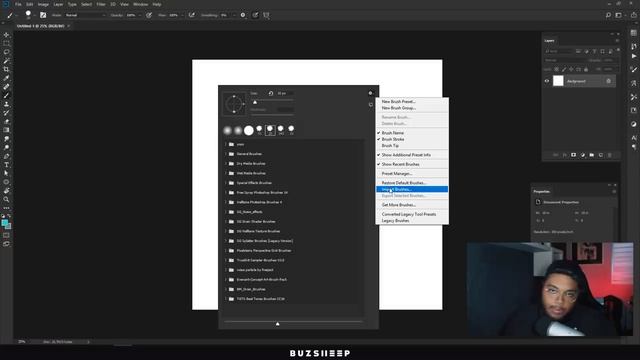Select the Crop tool
640x360 pixels.
[x=6, y=69]
